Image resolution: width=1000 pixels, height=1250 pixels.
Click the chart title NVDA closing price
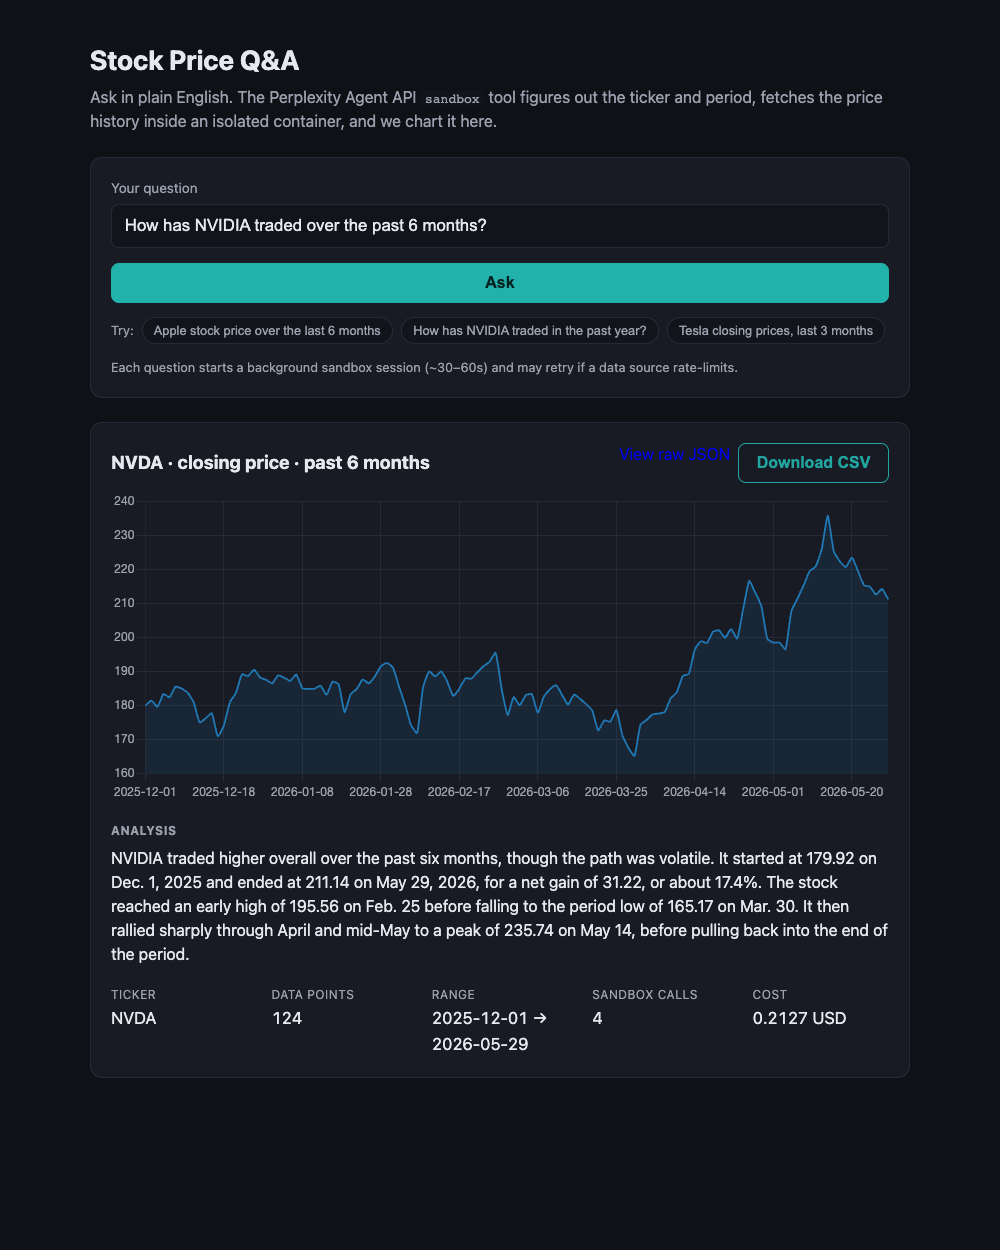click(270, 463)
